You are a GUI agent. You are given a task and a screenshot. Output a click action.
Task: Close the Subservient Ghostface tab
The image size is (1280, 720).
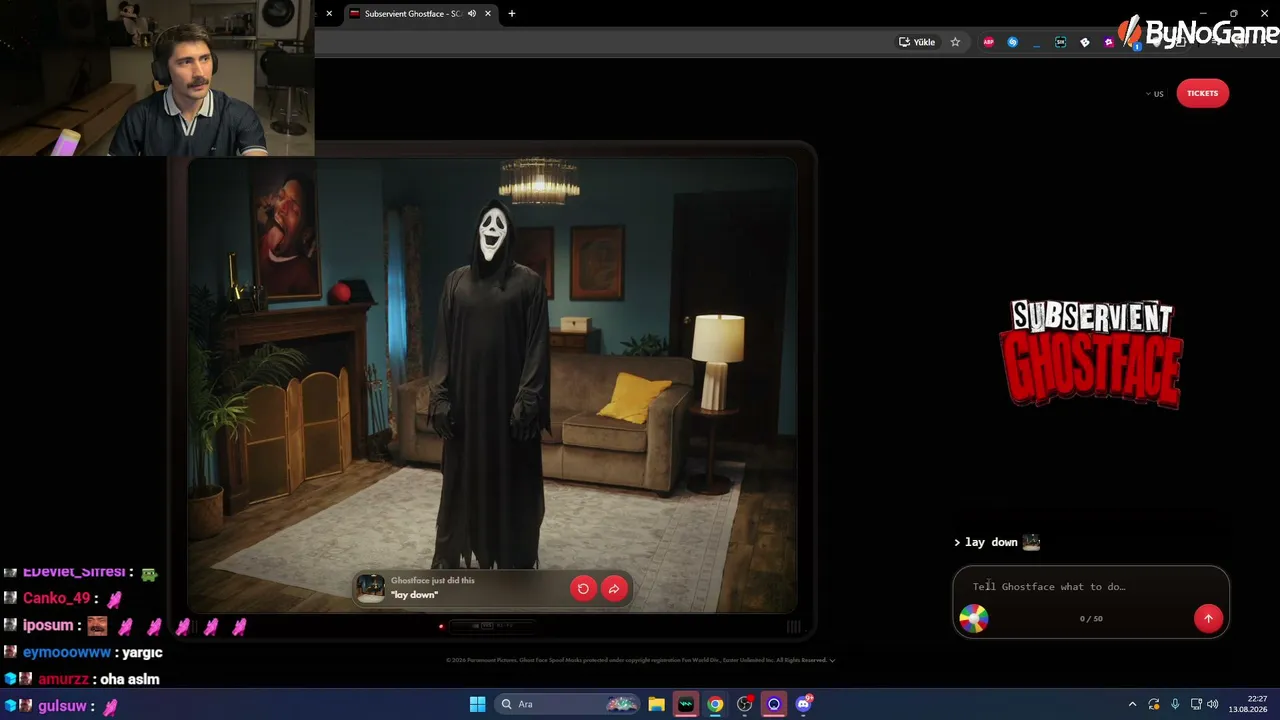[x=488, y=14]
